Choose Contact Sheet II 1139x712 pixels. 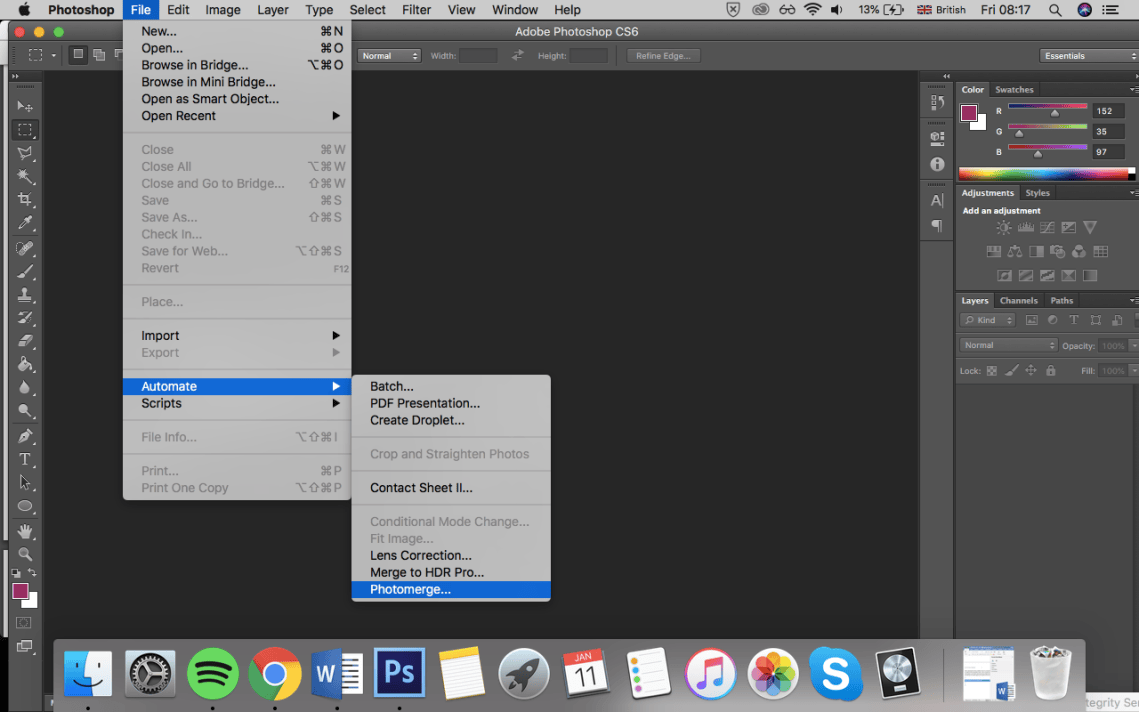click(x=451, y=488)
